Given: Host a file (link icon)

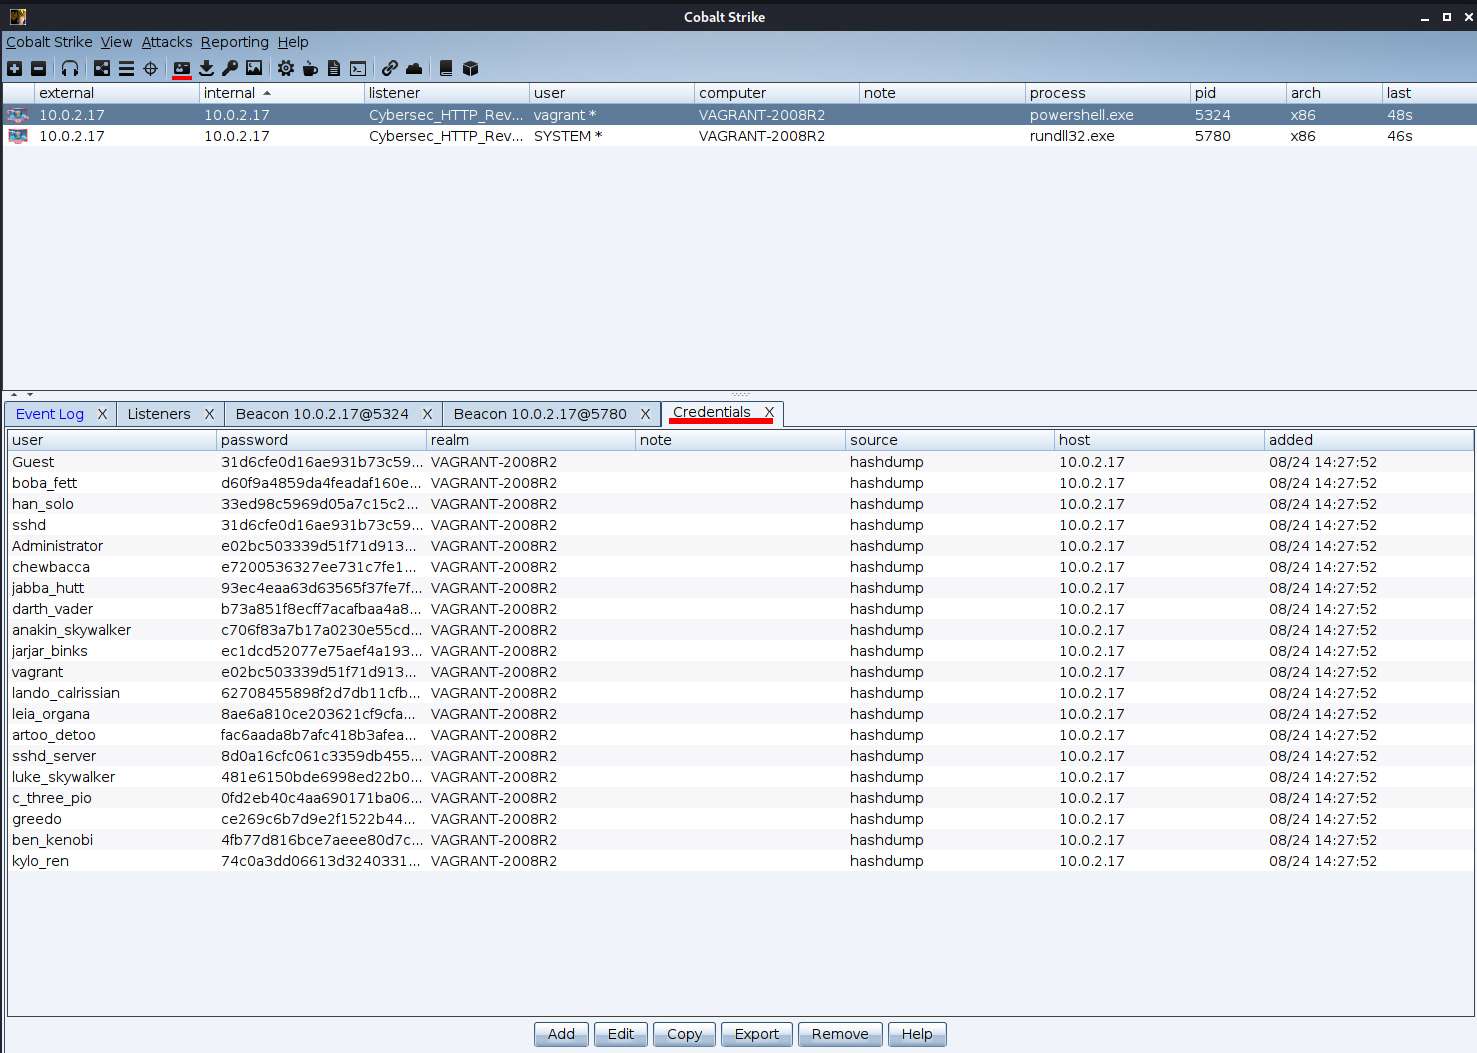Looking at the screenshot, I should pyautogui.click(x=390, y=68).
